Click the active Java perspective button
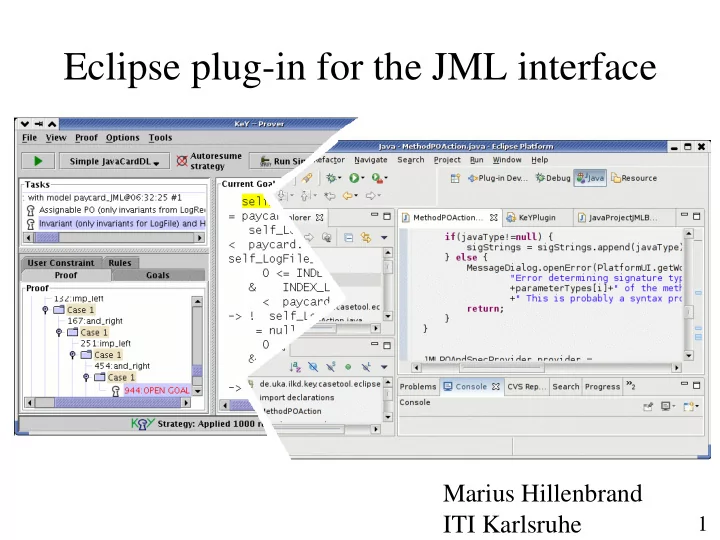 point(591,178)
